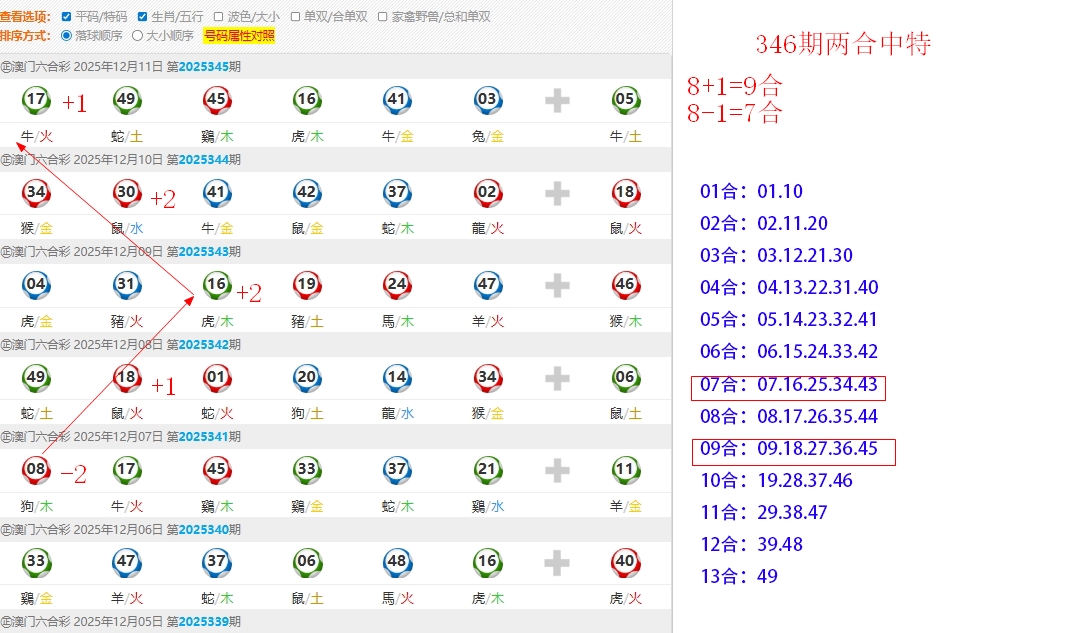Open the 号码属性对照 link
Screen dimensions: 1067x633
239,36
